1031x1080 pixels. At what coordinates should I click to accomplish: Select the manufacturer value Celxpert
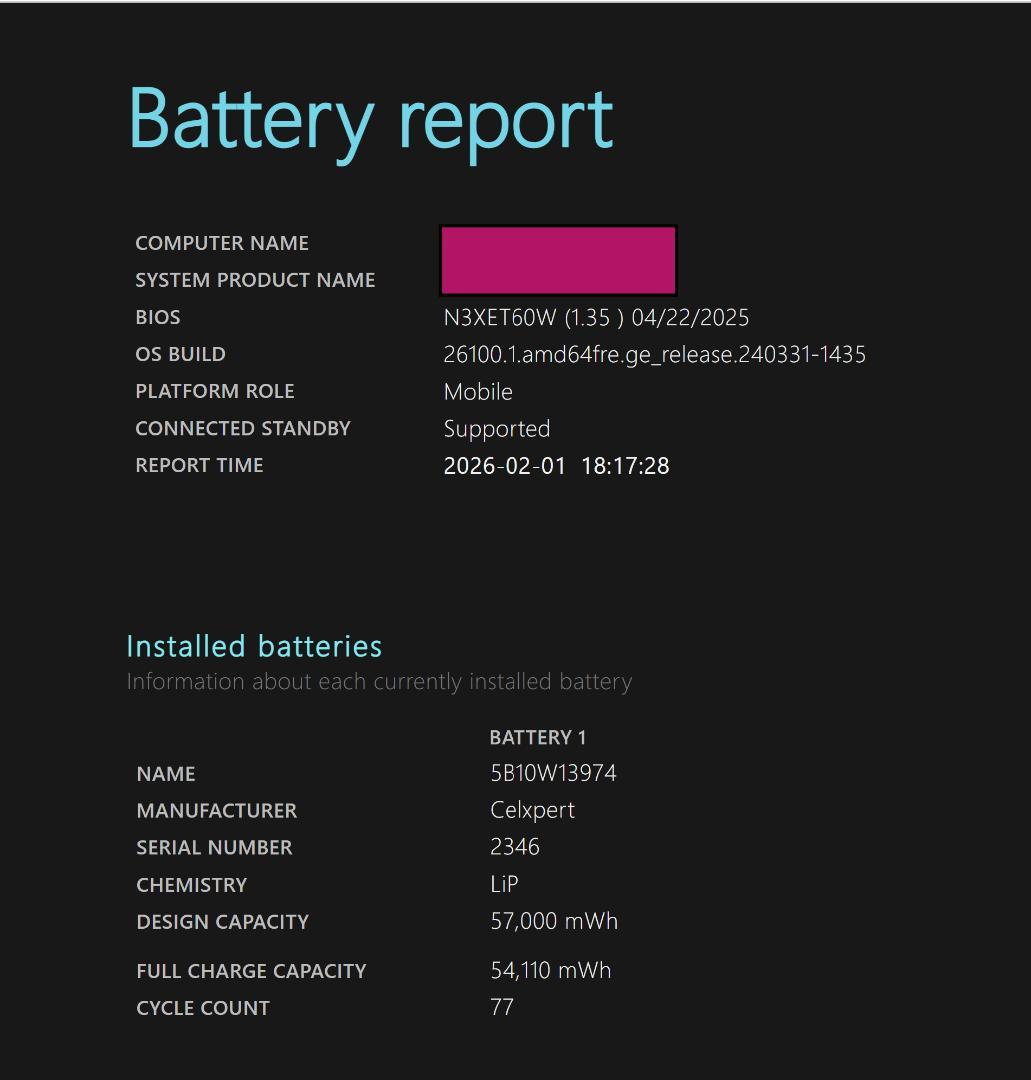click(532, 811)
